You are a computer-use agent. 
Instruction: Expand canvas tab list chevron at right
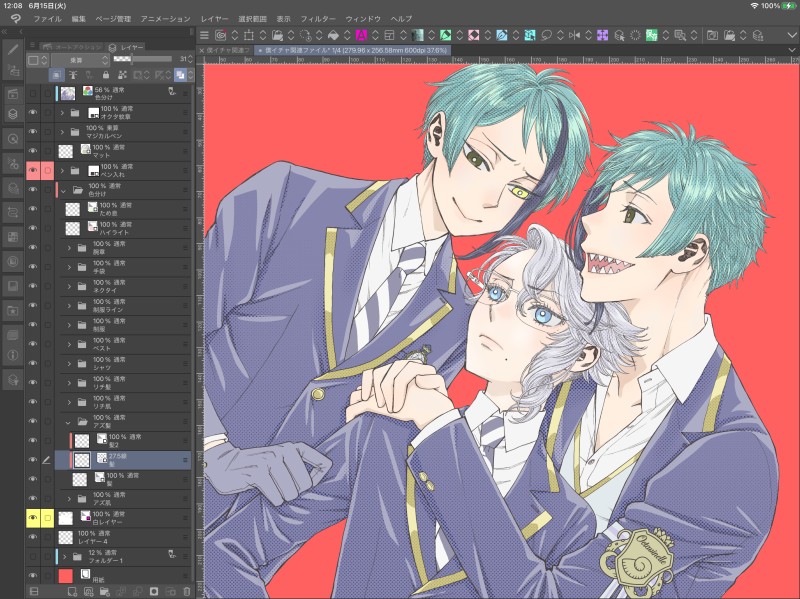792,50
